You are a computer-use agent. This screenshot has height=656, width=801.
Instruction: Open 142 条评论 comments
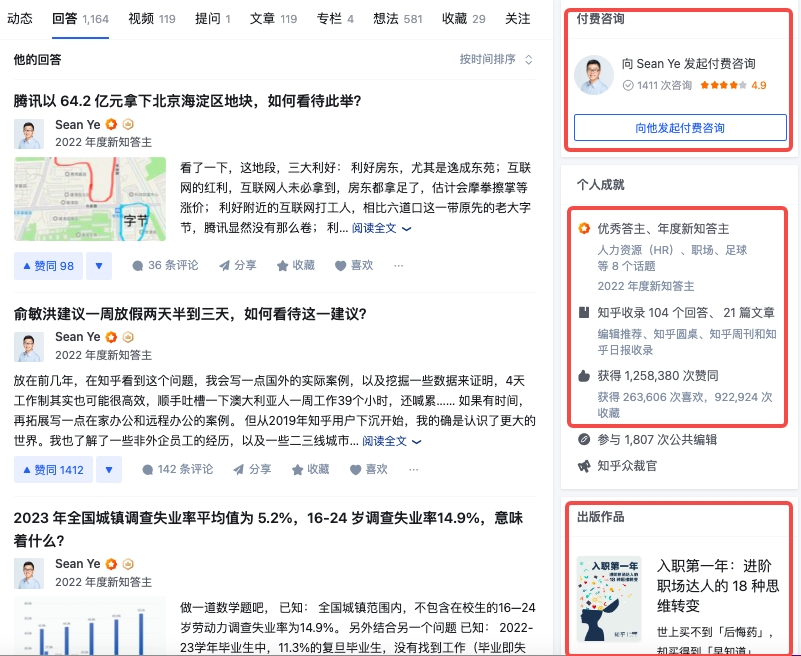click(177, 469)
